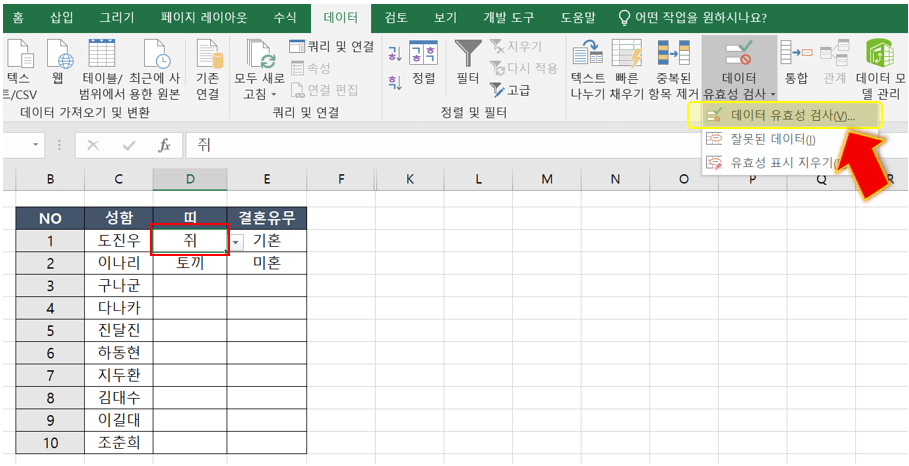The image size is (909, 466).
Task: Switch to the 그리기 tab
Action: tap(117, 17)
